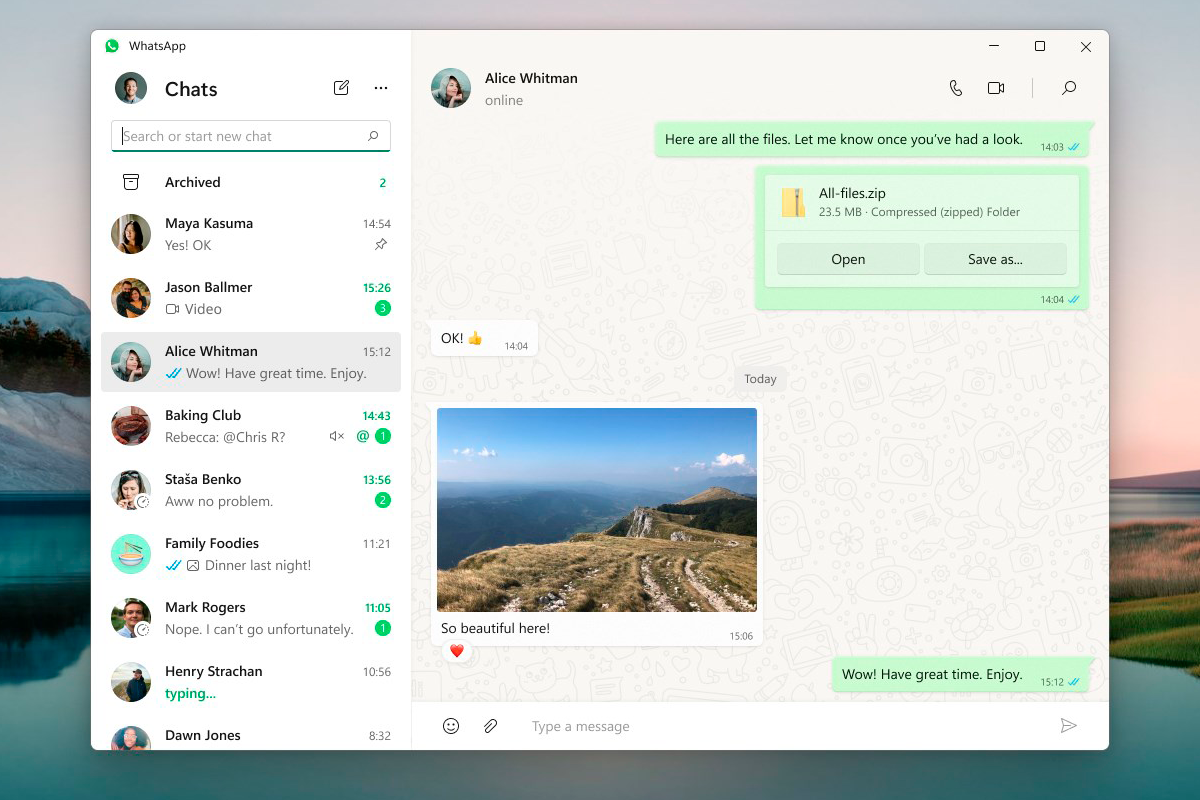Viewport: 1200px width, 800px height.
Task: Click 'Aww no problem.' preview text
Action: point(219,501)
